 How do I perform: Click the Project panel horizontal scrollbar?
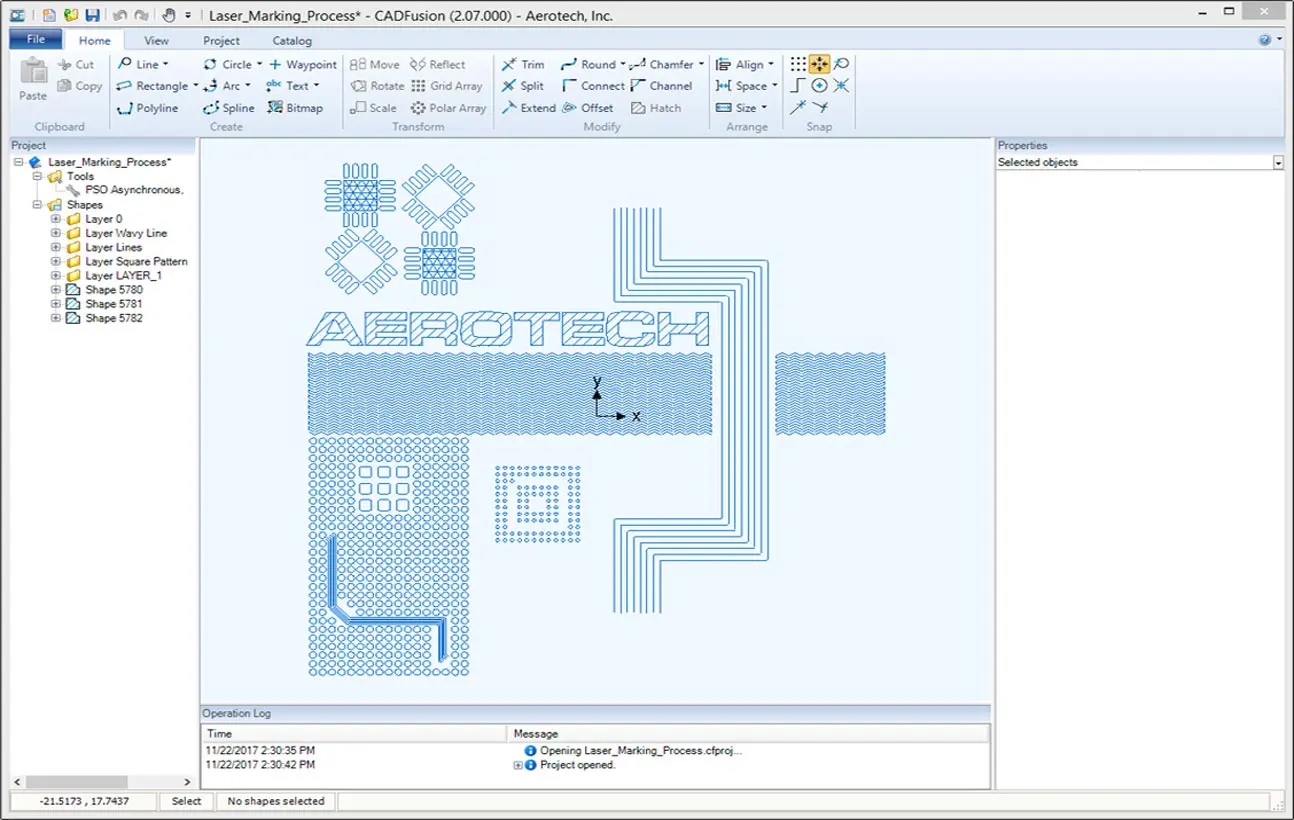tap(100, 781)
